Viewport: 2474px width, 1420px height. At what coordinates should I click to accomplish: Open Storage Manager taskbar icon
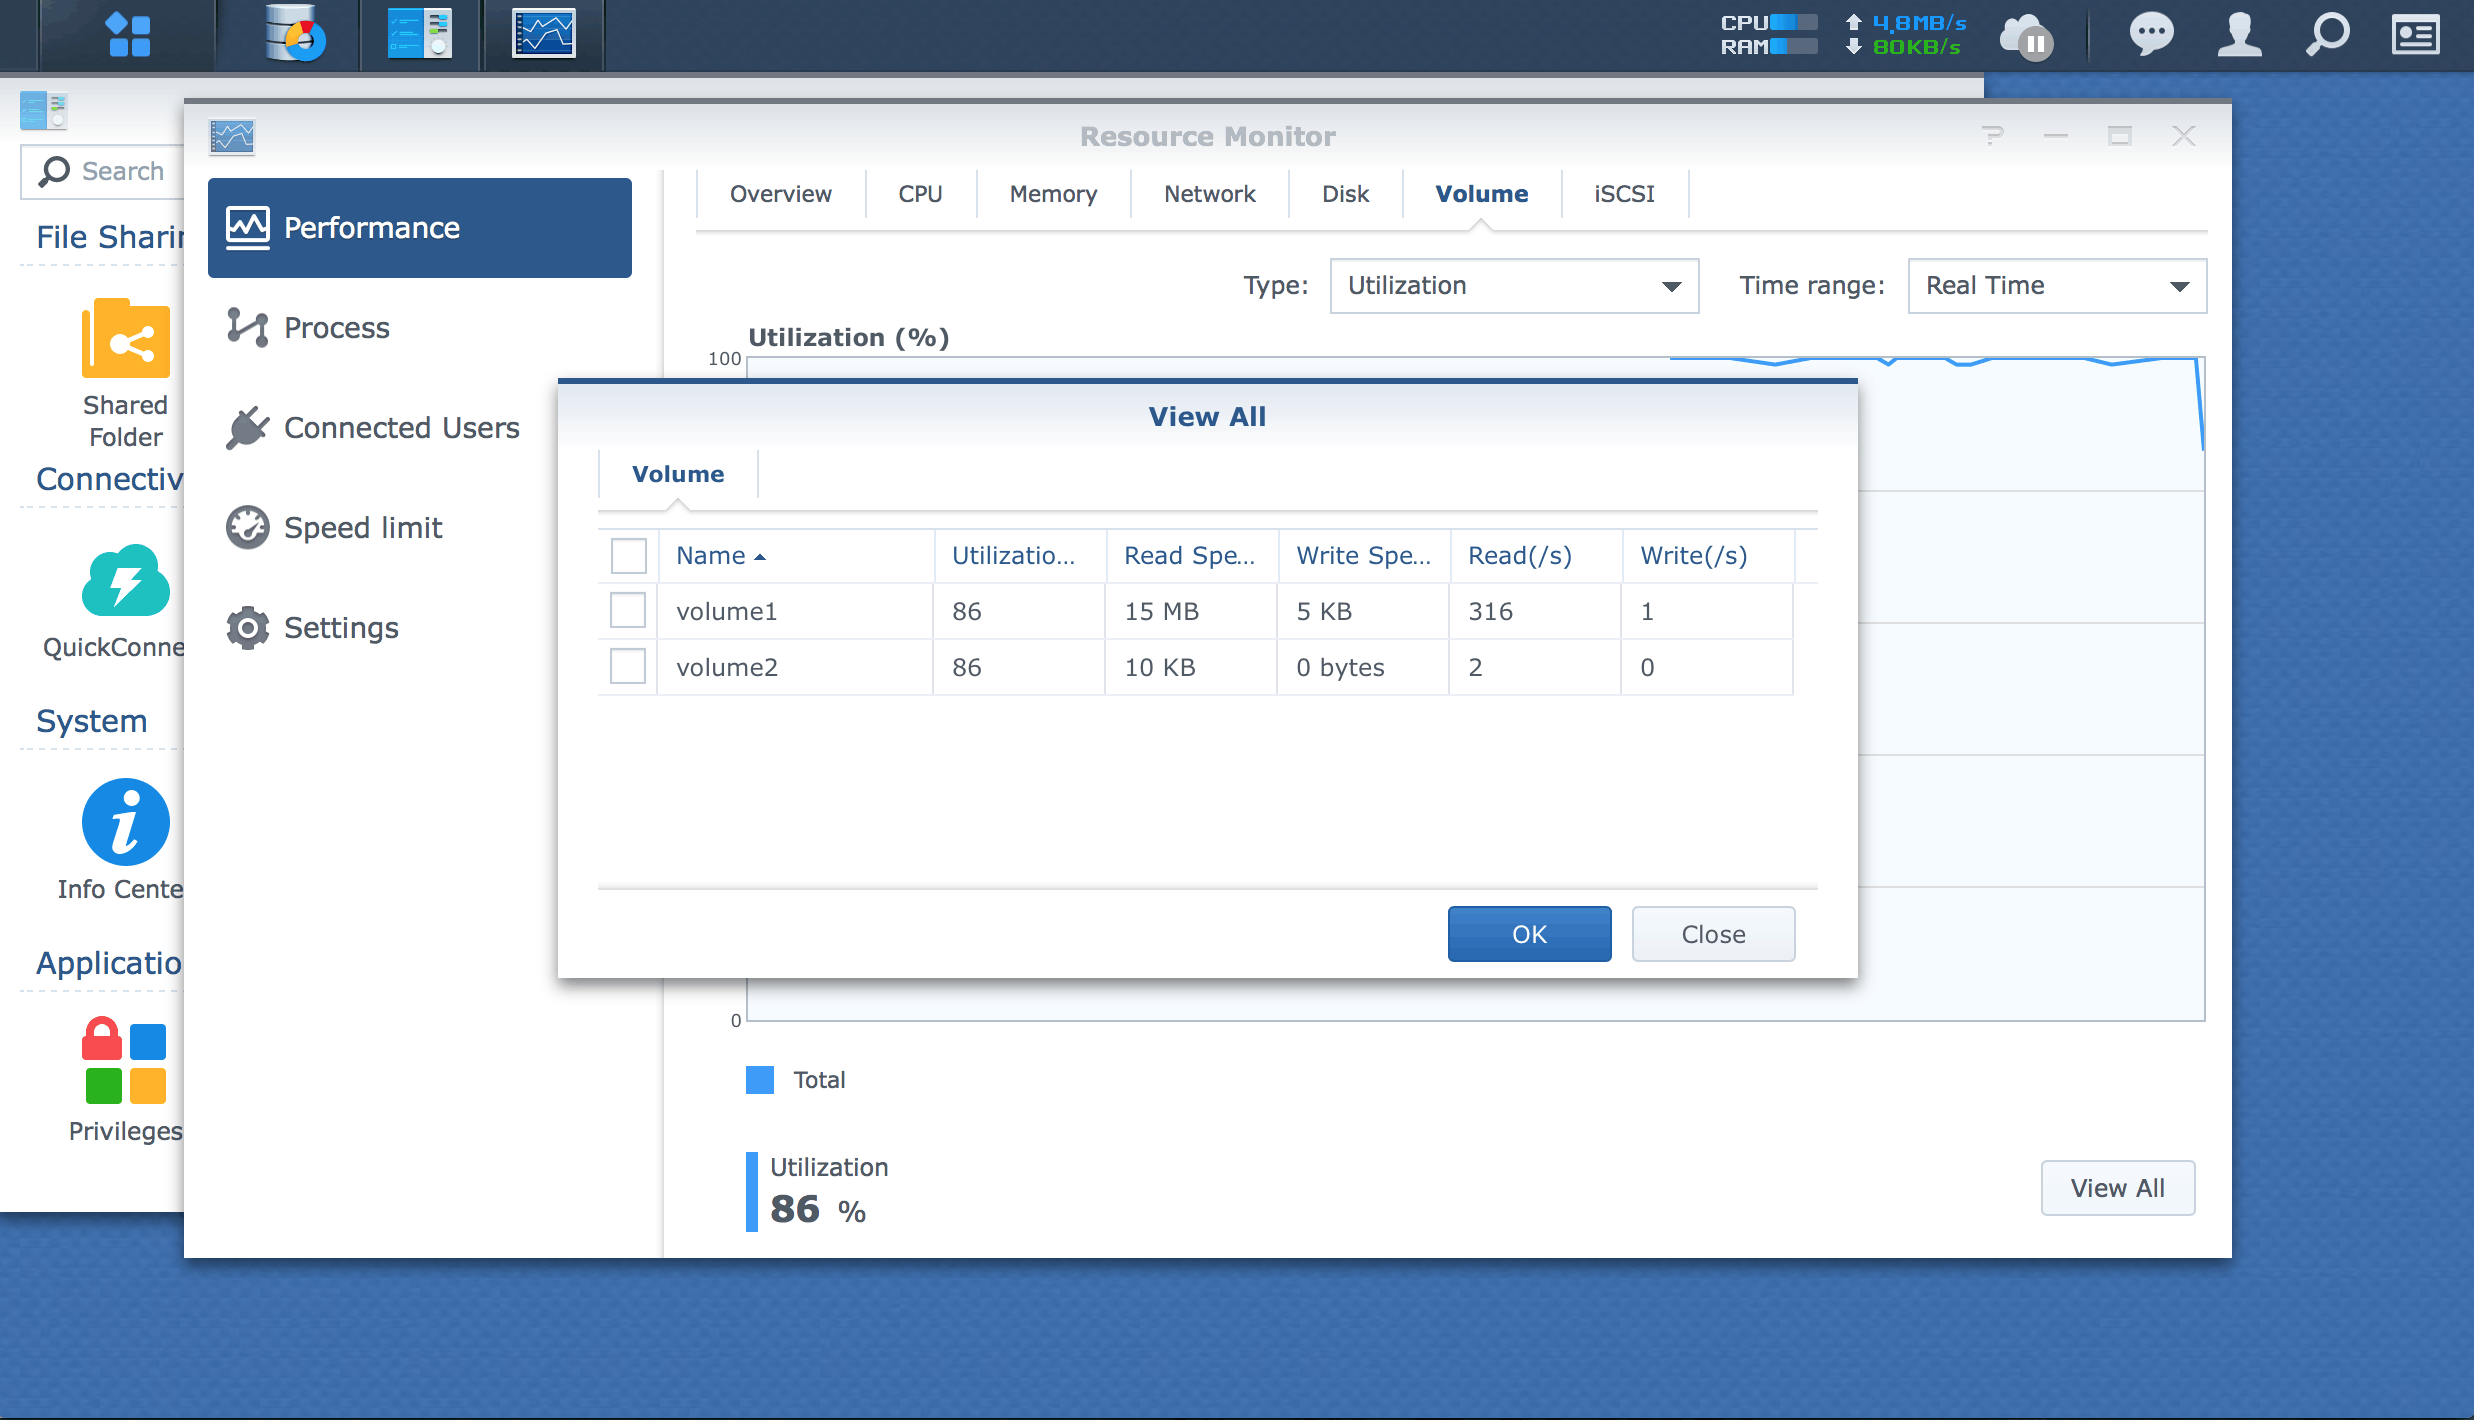[x=296, y=35]
